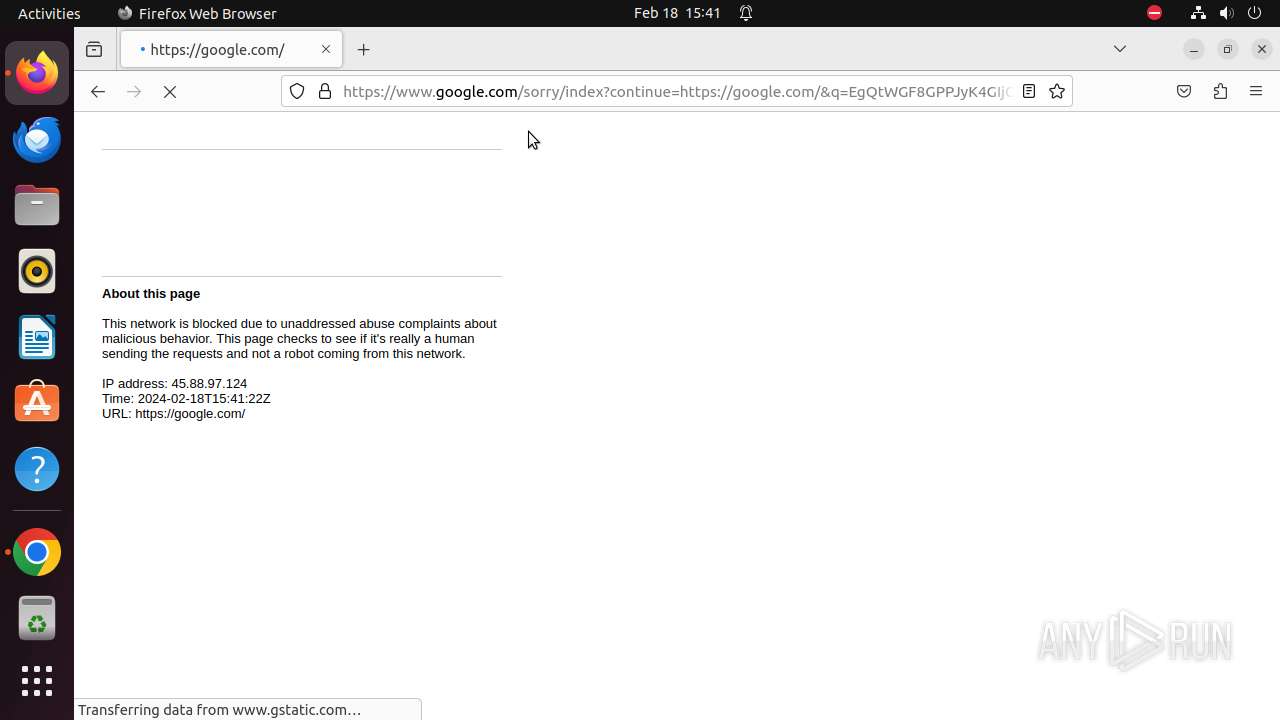Open Firefox from the dock
1280x720 pixels.
click(37, 73)
